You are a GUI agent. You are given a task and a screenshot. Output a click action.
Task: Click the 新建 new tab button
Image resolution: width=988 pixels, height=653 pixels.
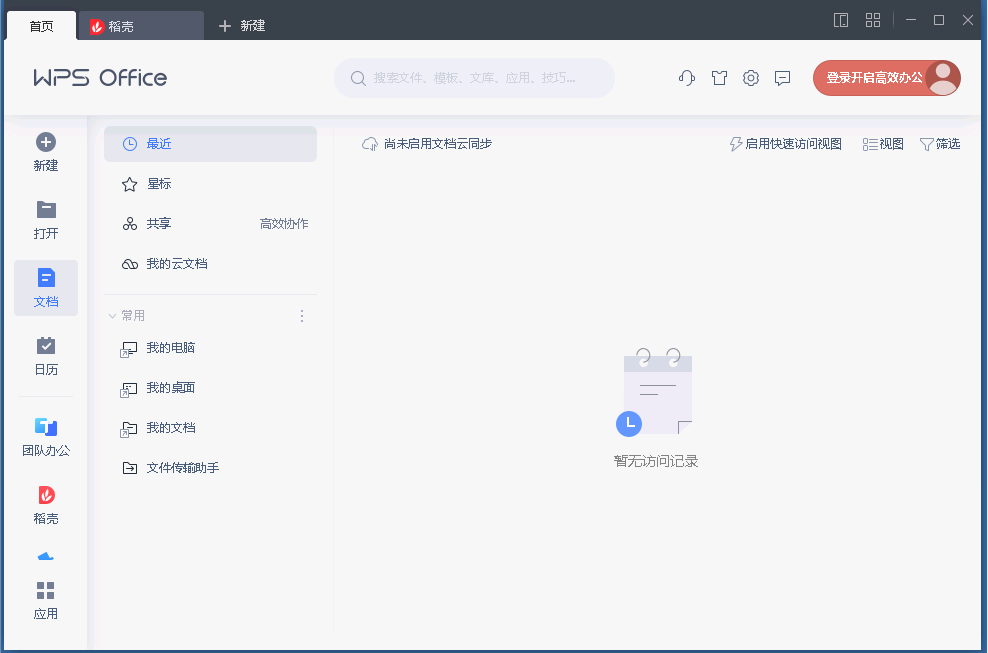[242, 26]
